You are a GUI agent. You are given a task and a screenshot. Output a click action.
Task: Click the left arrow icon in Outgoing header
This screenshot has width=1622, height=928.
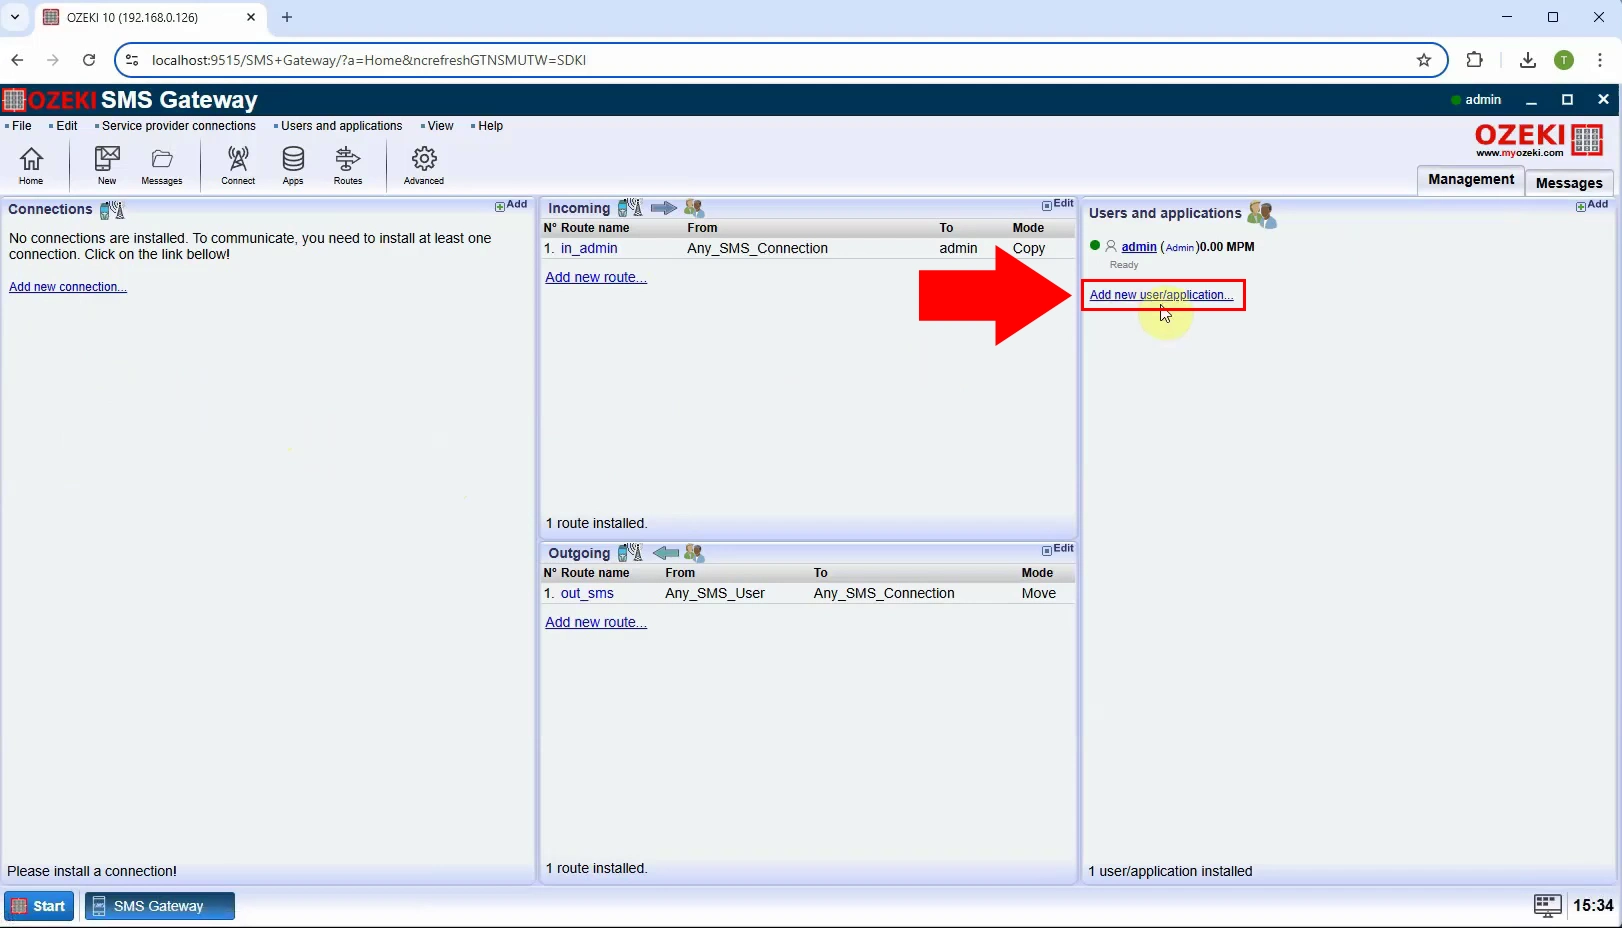click(666, 553)
